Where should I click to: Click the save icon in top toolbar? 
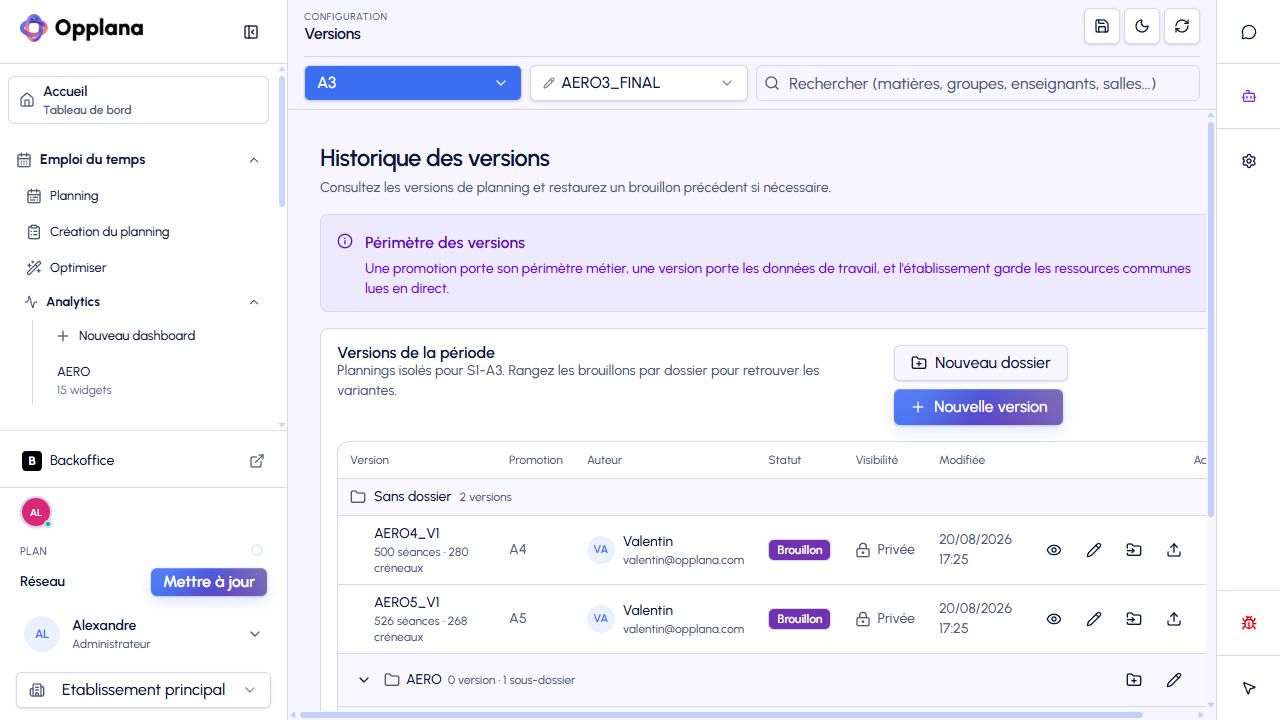[1102, 27]
